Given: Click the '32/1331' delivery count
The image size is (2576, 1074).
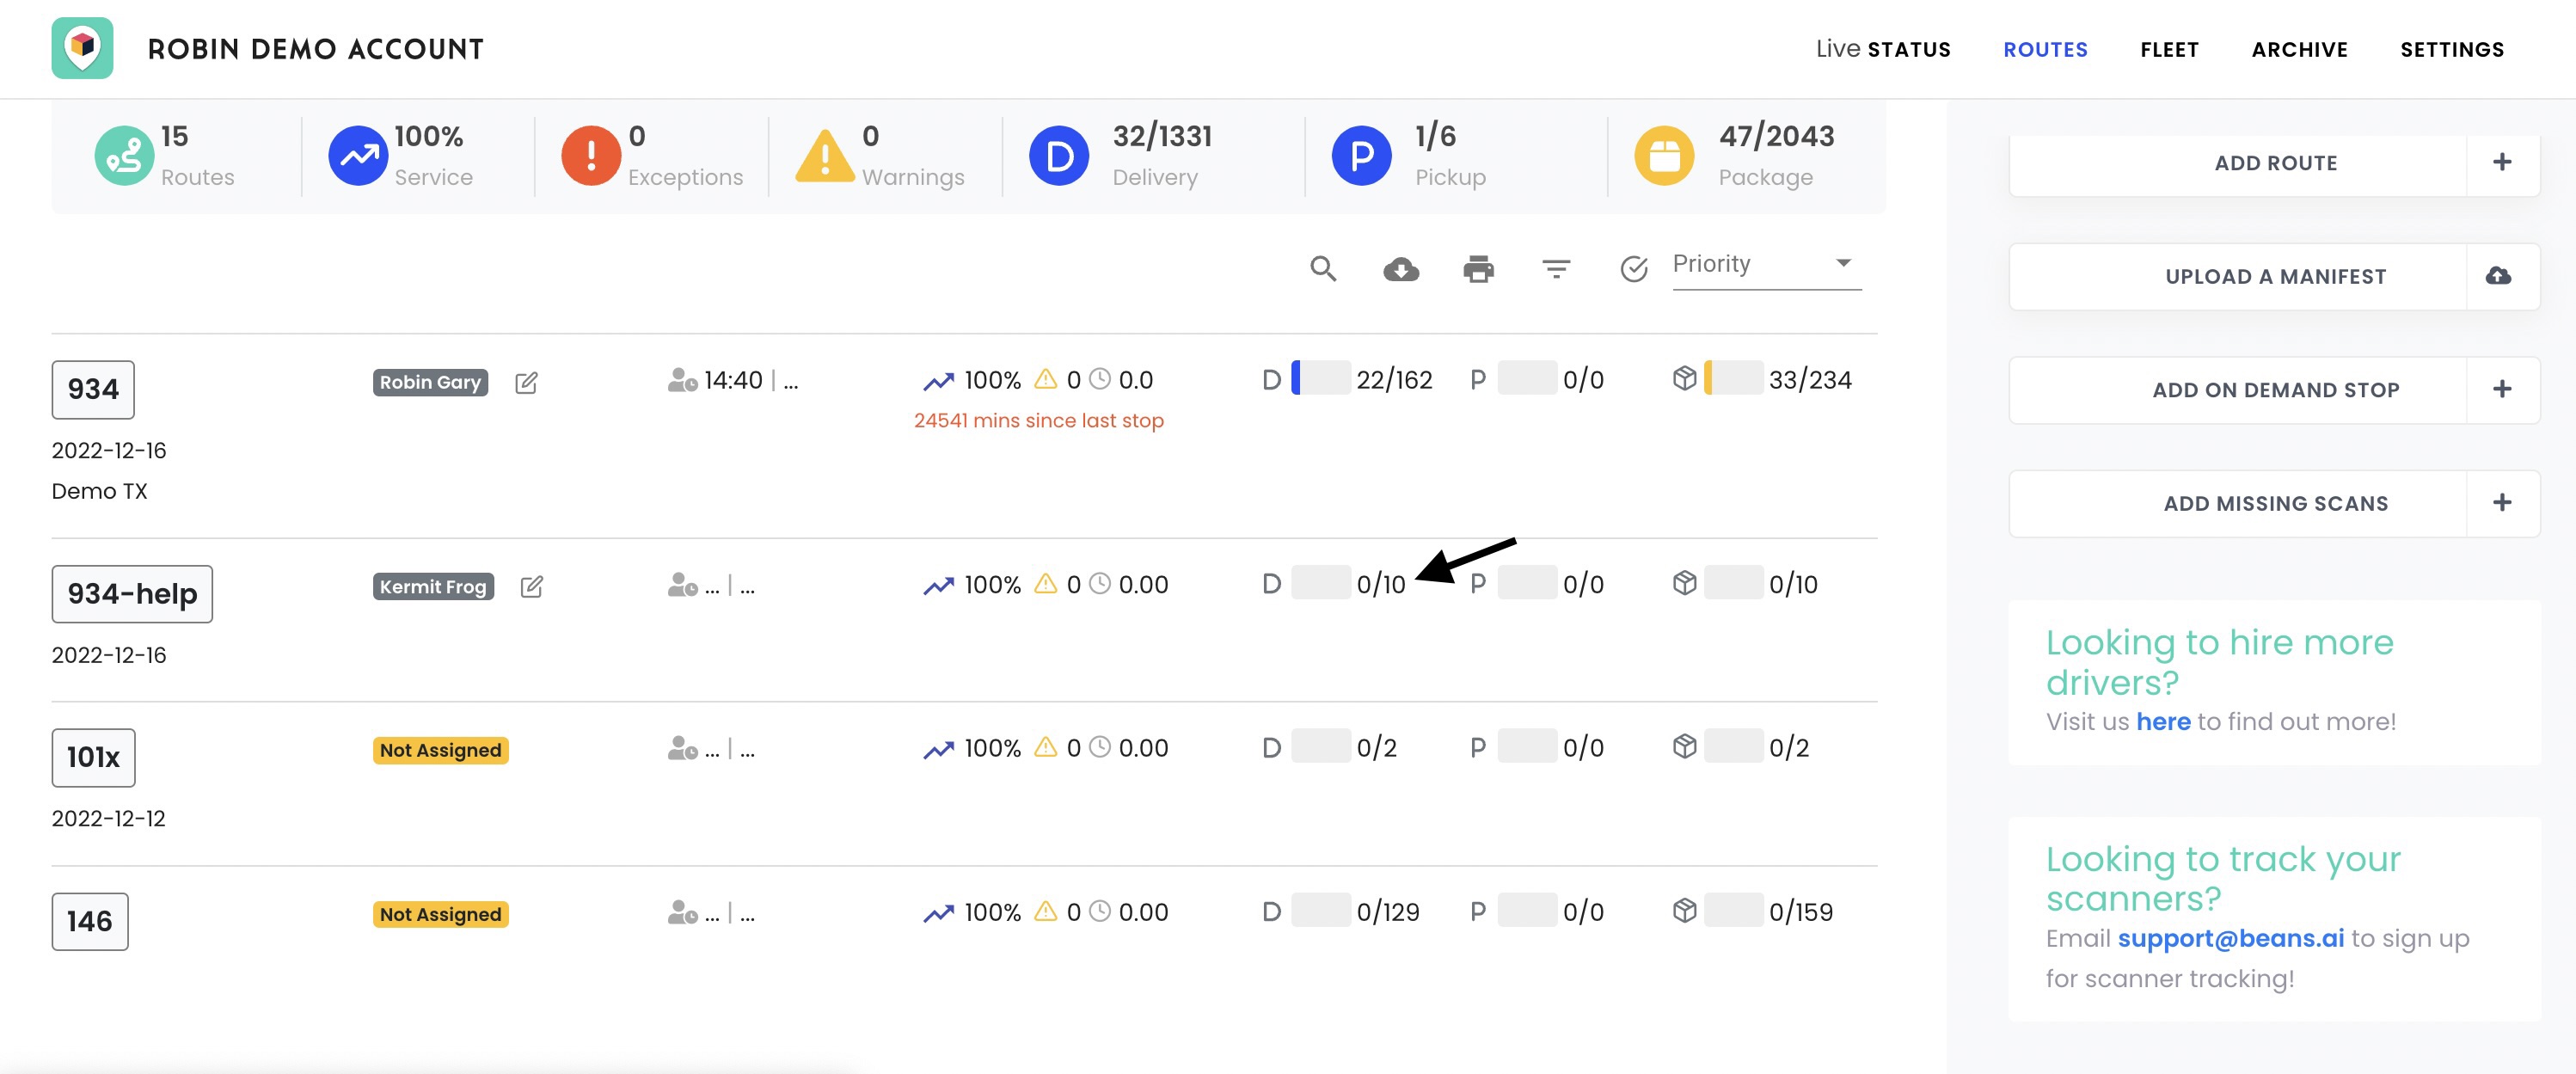Looking at the screenshot, I should (1162, 136).
